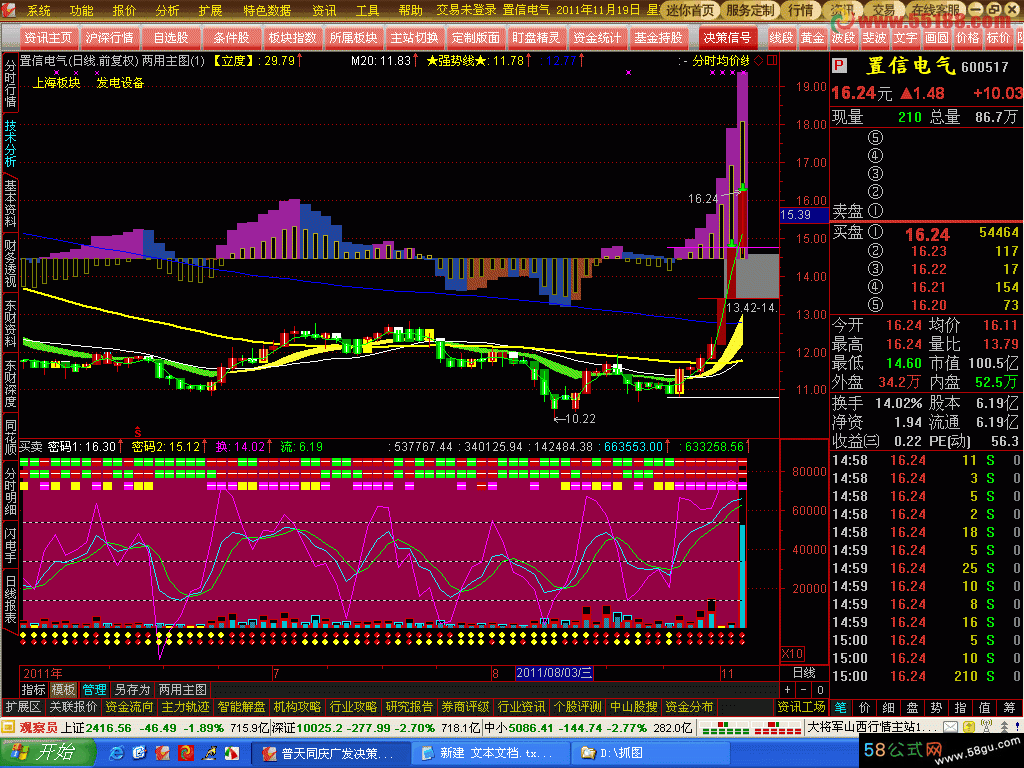Screen dimensions: 1024x768
Task: Click the 条件股 toolbar button
Action: click(x=231, y=38)
